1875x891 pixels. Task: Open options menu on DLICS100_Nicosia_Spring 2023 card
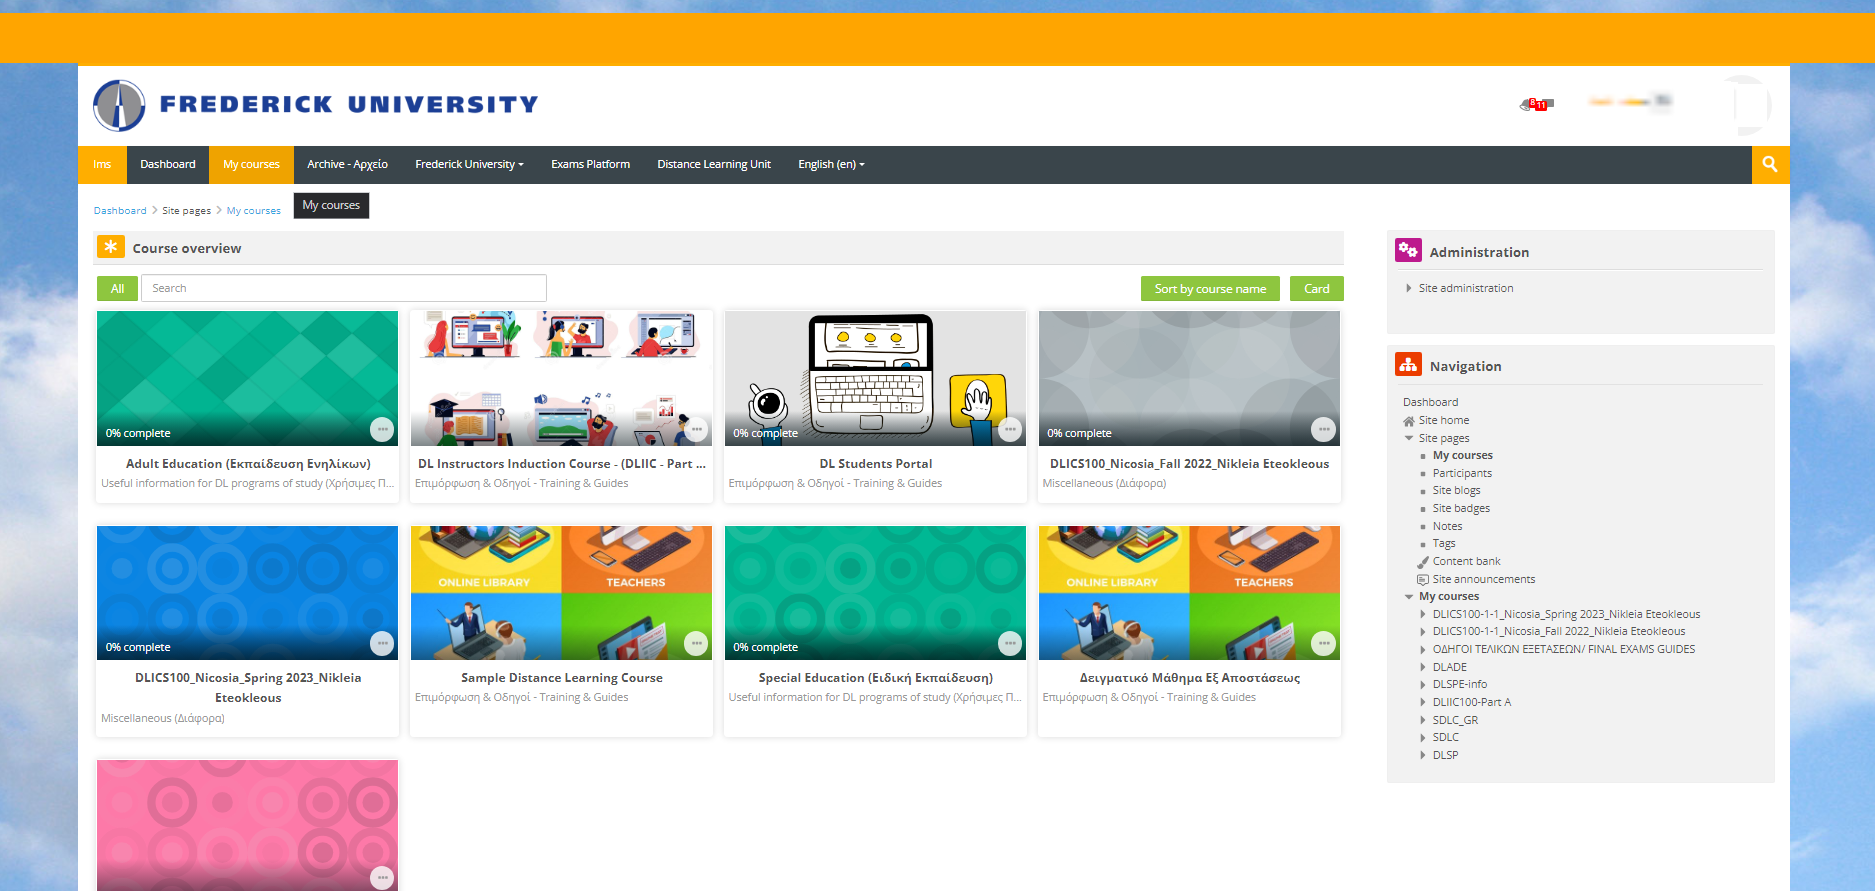(x=382, y=643)
